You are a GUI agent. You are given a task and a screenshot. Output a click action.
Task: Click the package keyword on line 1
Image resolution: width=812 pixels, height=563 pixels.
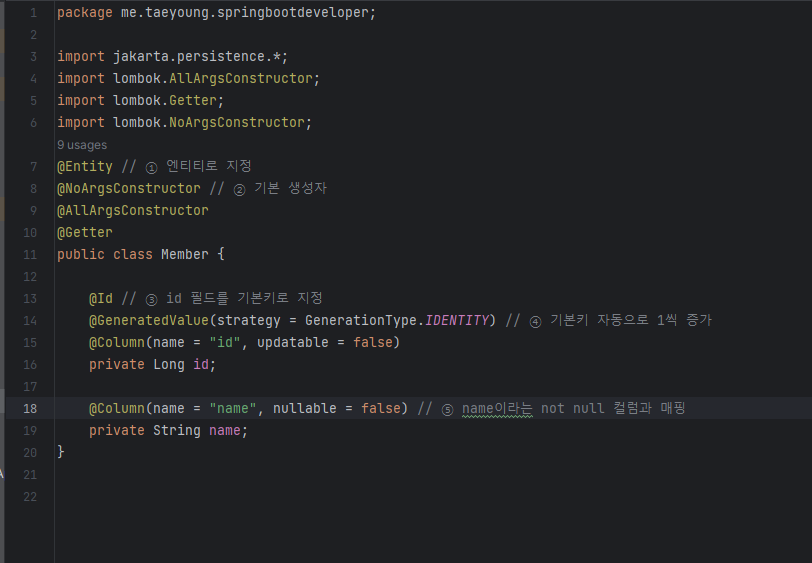84,12
